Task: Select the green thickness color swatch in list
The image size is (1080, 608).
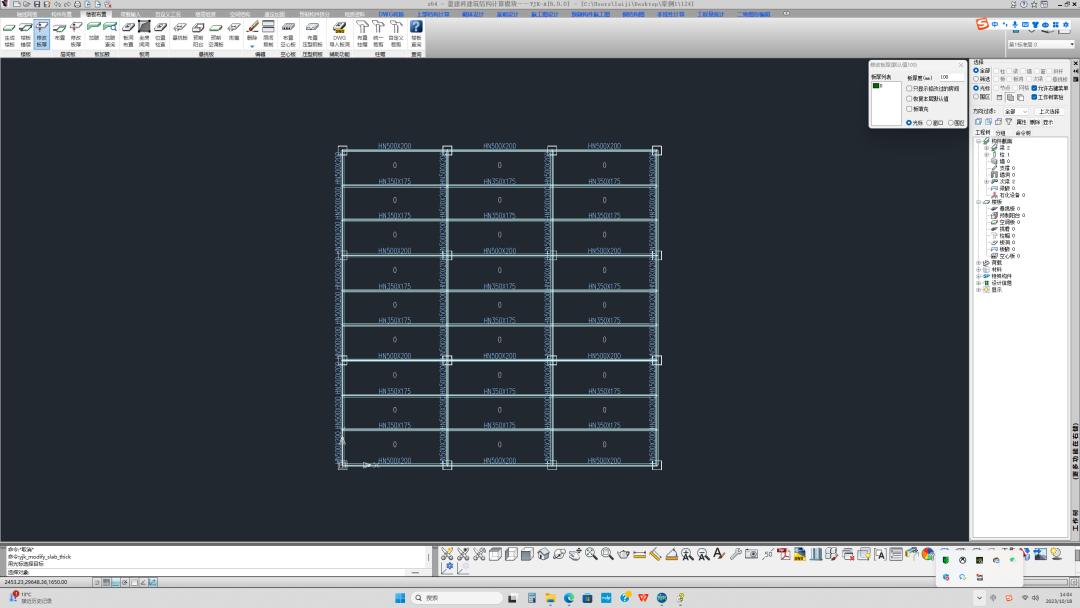Action: click(x=876, y=86)
